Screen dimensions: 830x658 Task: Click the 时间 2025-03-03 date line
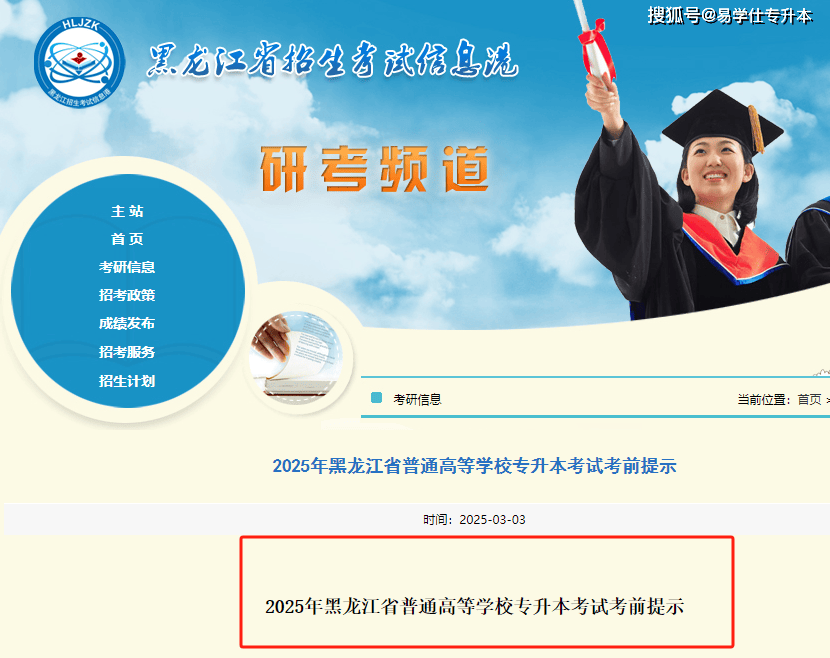[x=474, y=520]
